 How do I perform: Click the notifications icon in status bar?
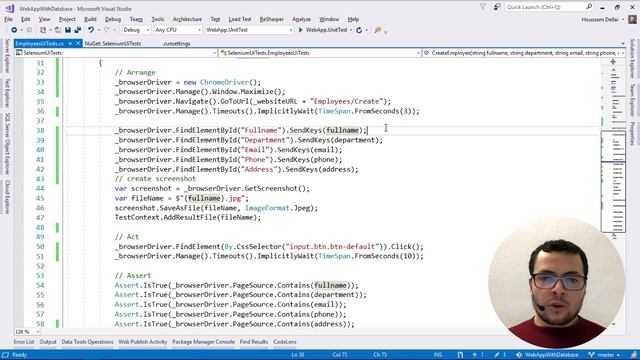pos(634,355)
